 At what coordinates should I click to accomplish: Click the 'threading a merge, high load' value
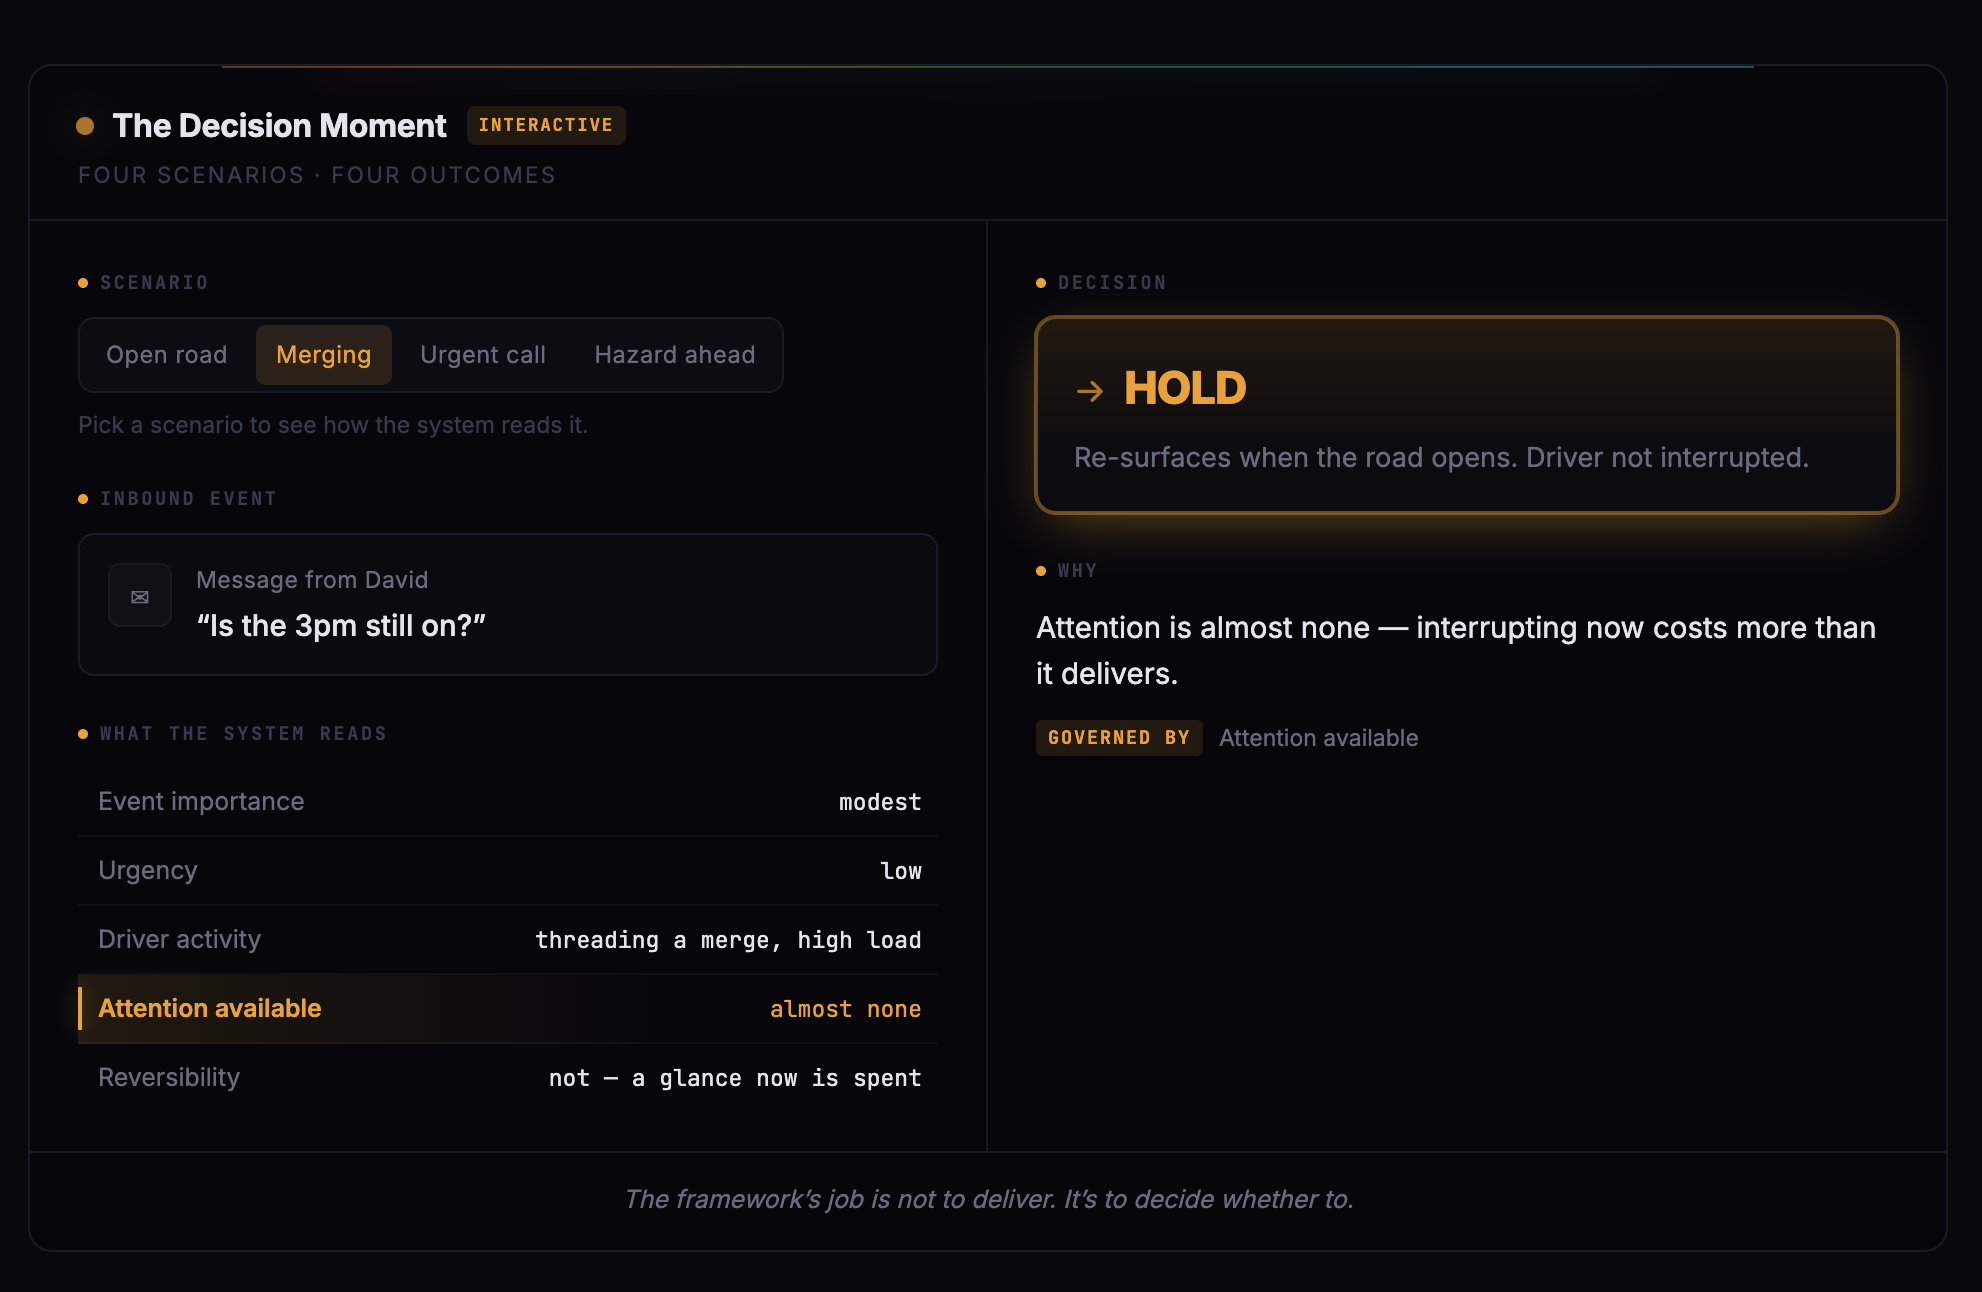coord(728,940)
